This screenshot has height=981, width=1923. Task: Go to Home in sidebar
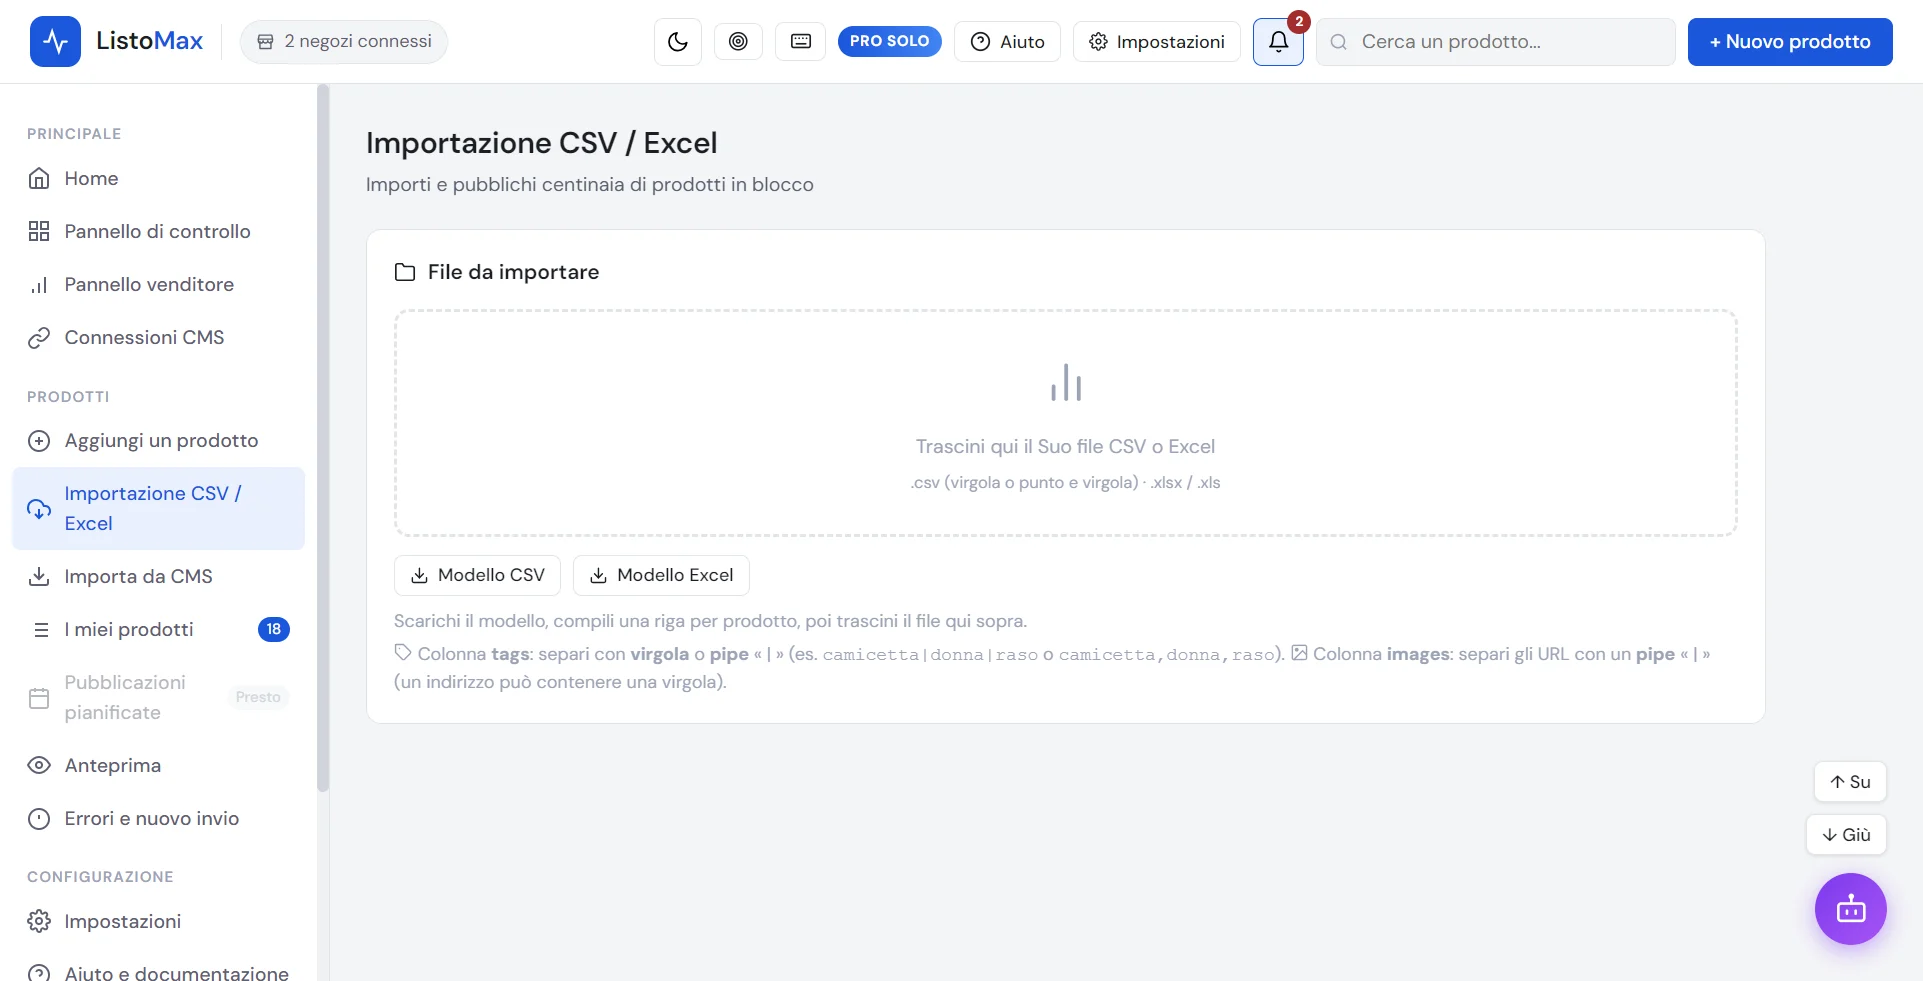158,178
